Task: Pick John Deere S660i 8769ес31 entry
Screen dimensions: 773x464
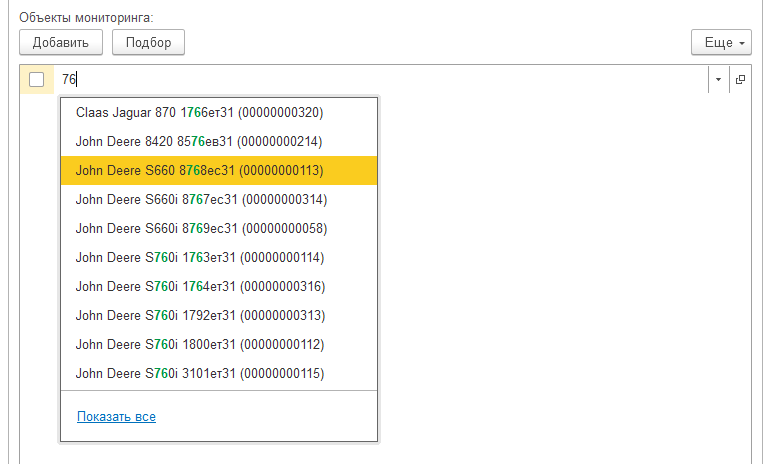Action: tap(201, 228)
